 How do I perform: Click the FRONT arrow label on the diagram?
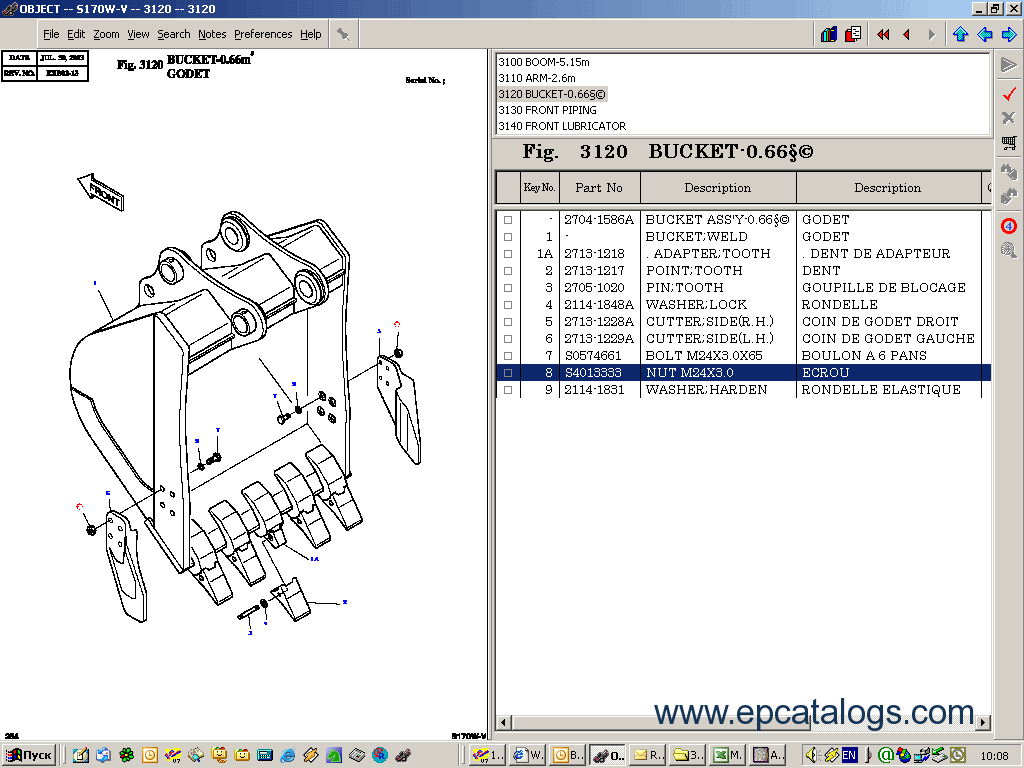click(101, 191)
